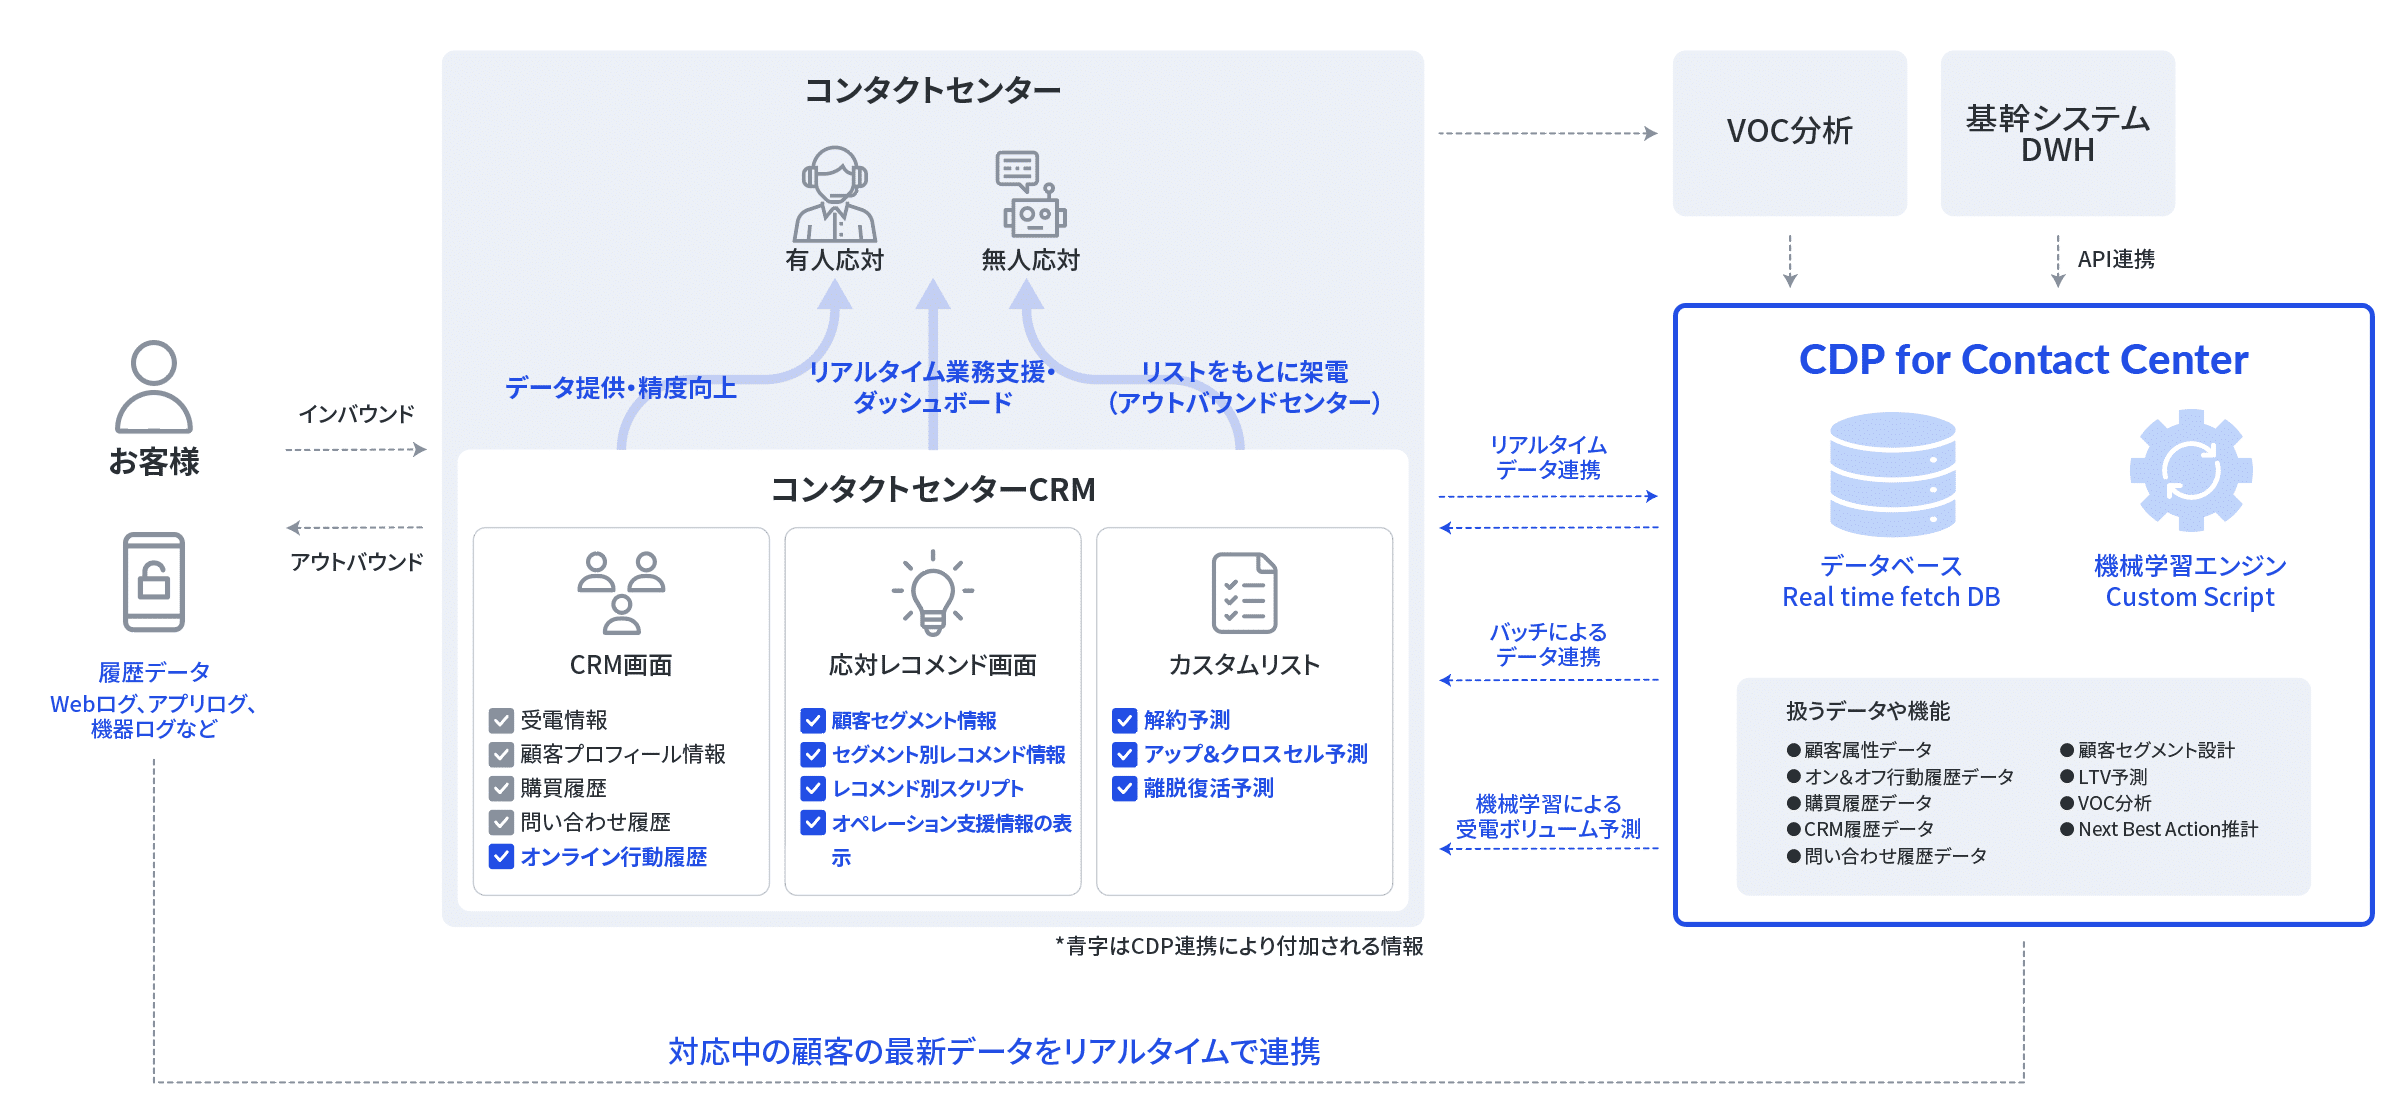Viewport: 2408px width, 1116px height.
Task: Click the コンタクトセンター heading
Action: click(x=933, y=90)
